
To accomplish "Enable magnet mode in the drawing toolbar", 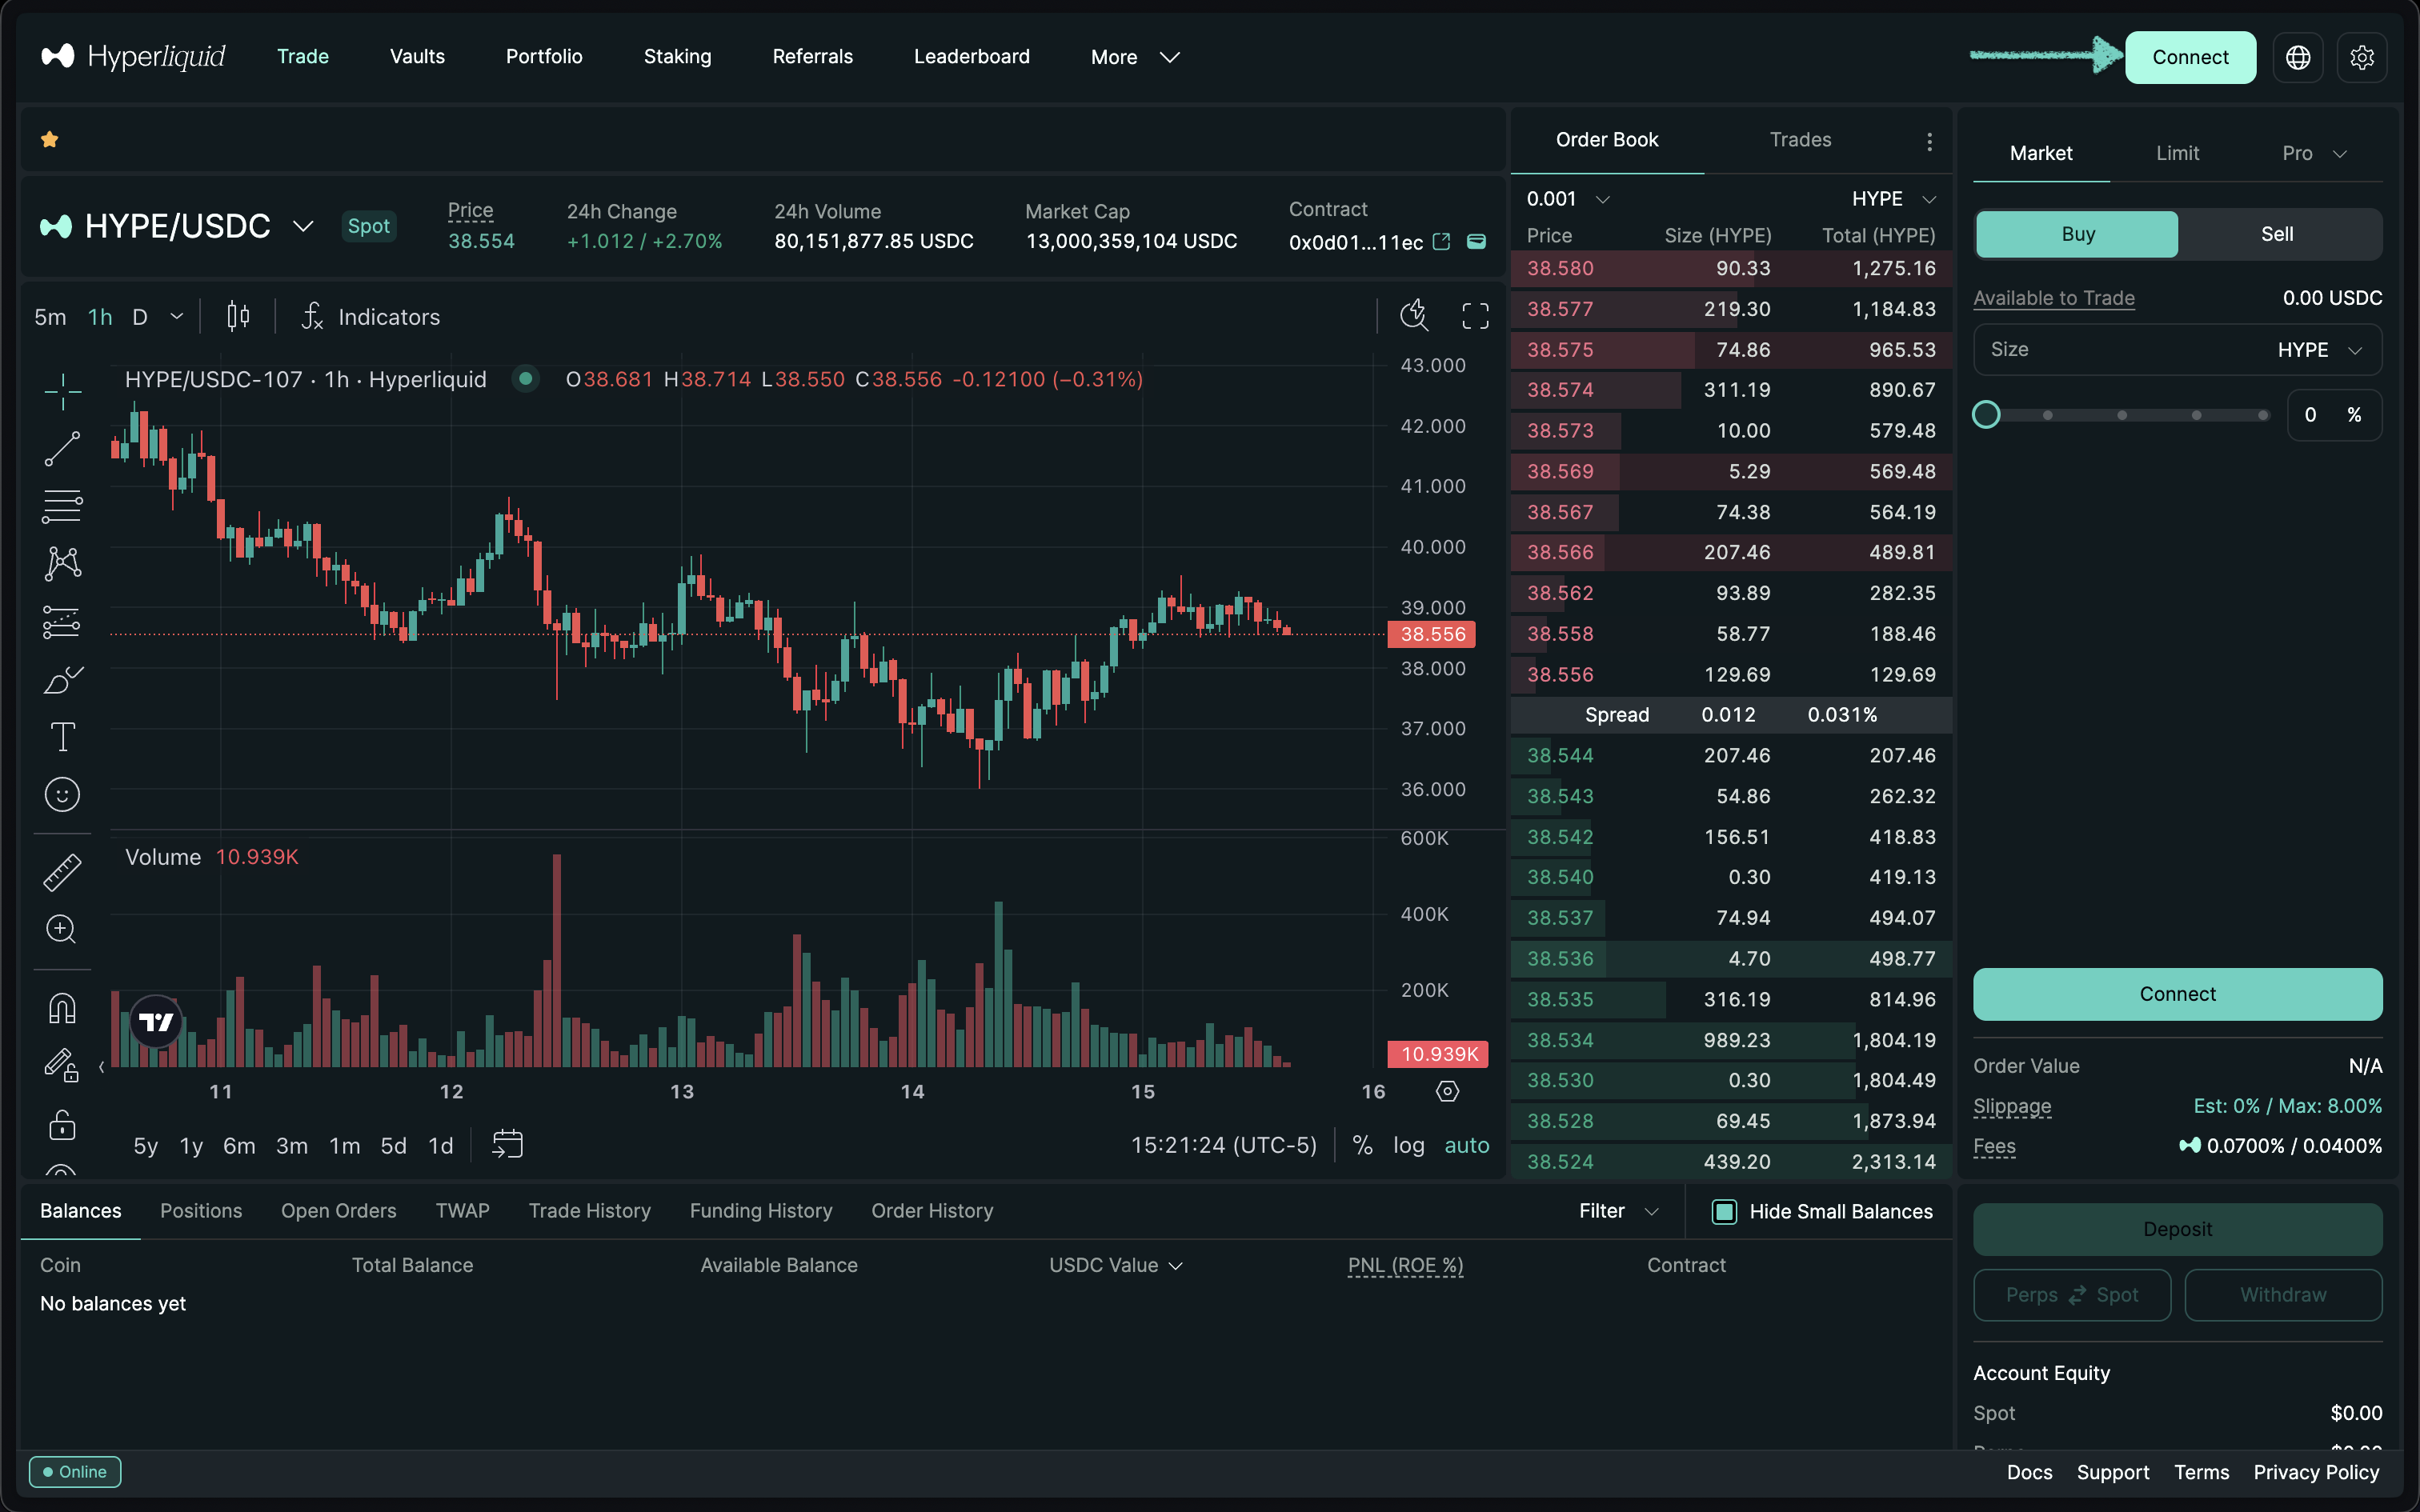I will click(x=62, y=1008).
